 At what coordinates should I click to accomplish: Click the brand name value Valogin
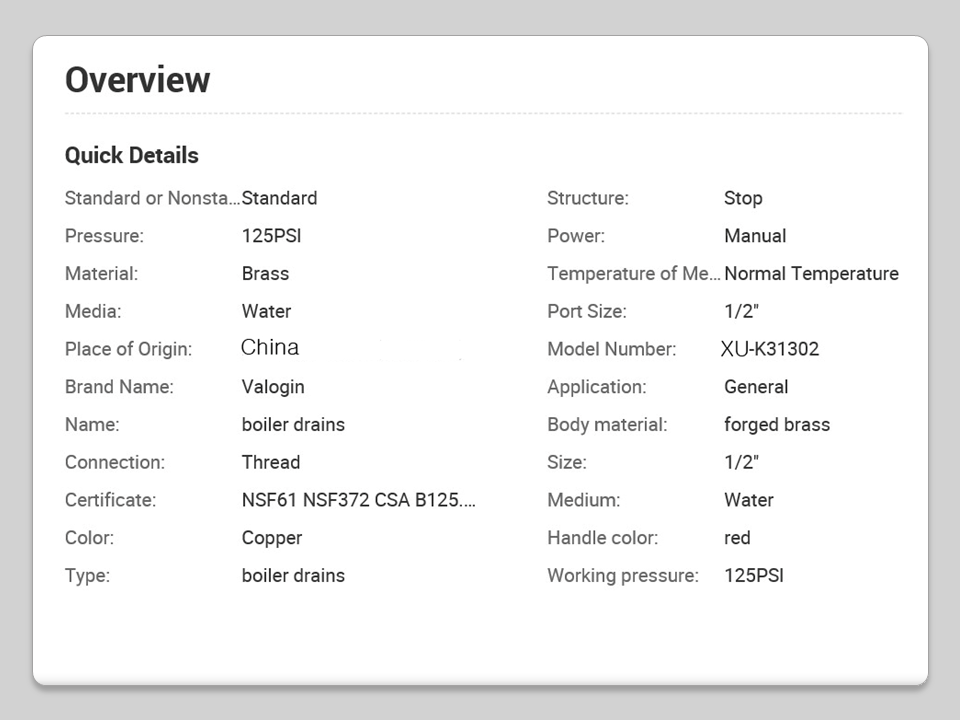(273, 387)
